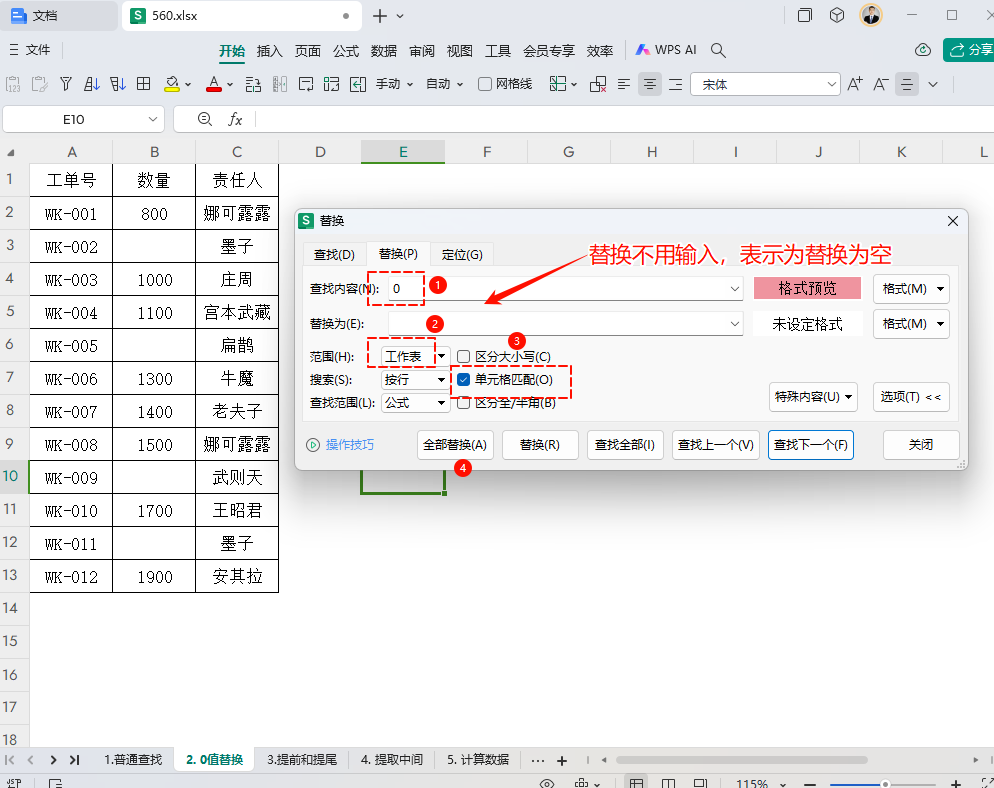Add a new sheet with plus icon
The width and height of the screenshot is (994, 788).
coord(562,760)
